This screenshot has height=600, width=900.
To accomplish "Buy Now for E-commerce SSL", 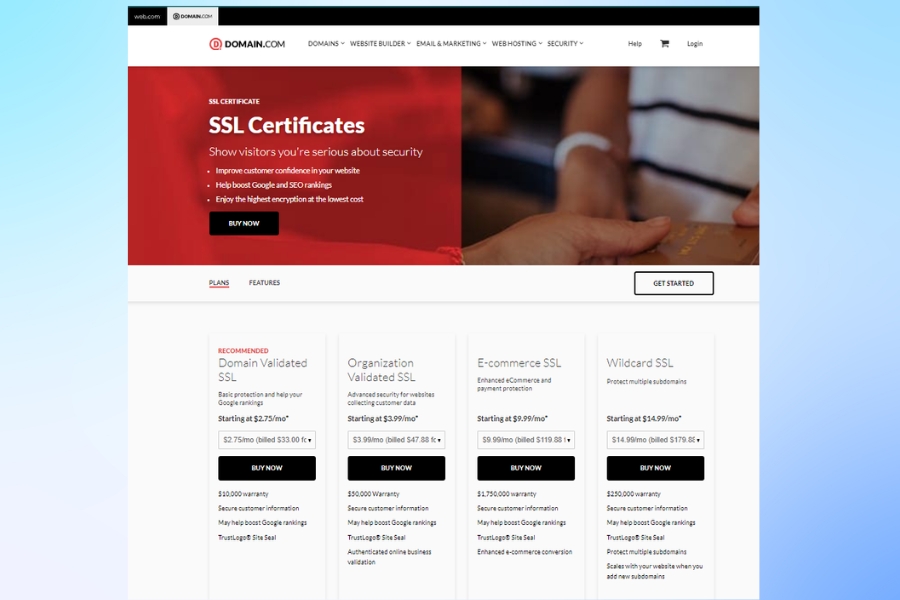I will click(526, 468).
